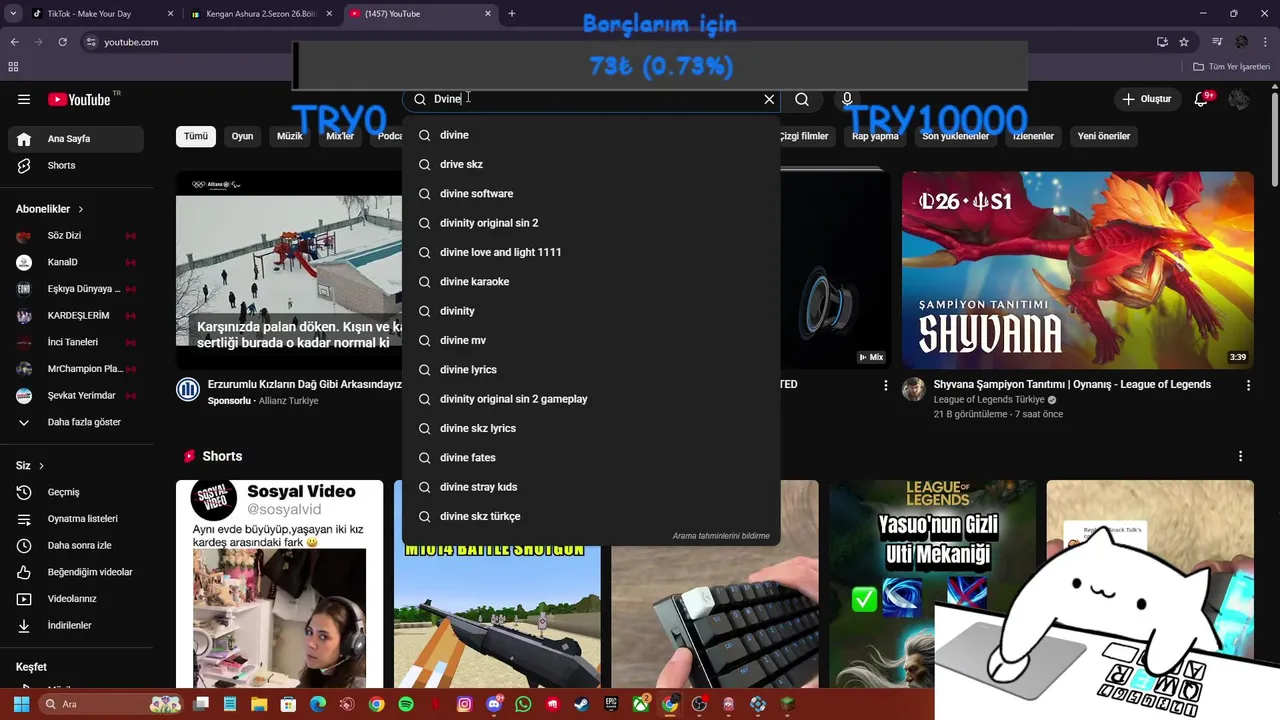Image resolution: width=1280 pixels, height=720 pixels.
Task: Choose suggestion "divine lyrics"
Action: [x=591, y=369]
